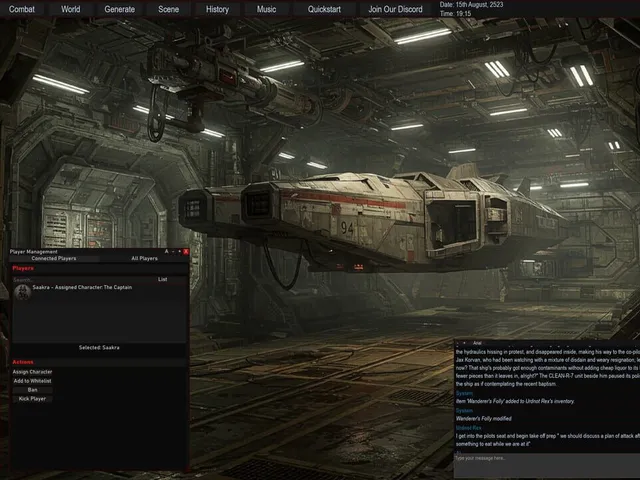Open the Music menu
The width and height of the screenshot is (640, 480).
(266, 9)
